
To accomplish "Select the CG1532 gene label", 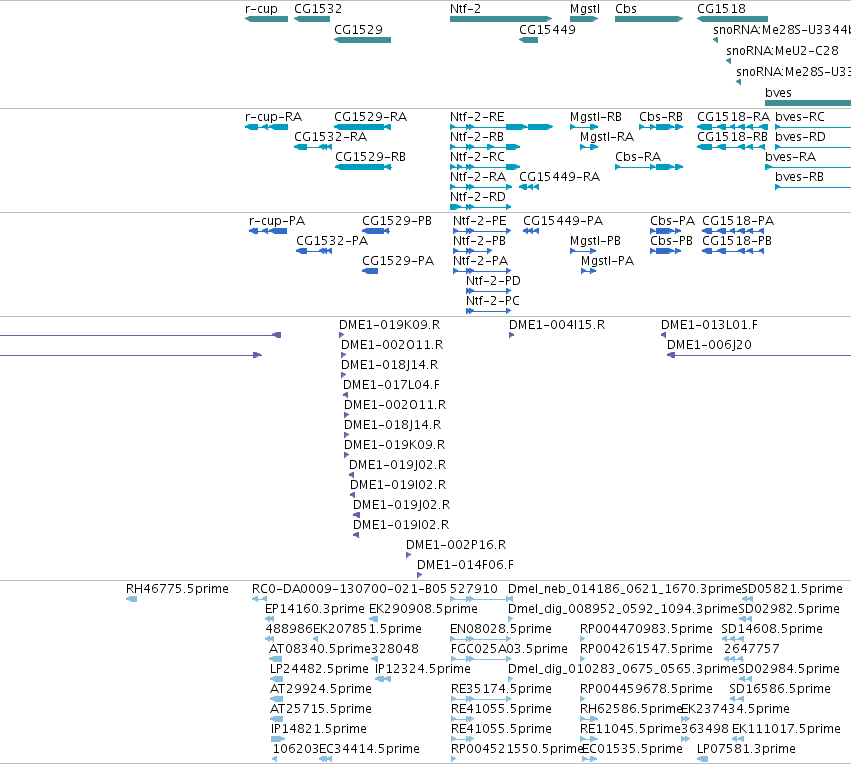I will [318, 9].
